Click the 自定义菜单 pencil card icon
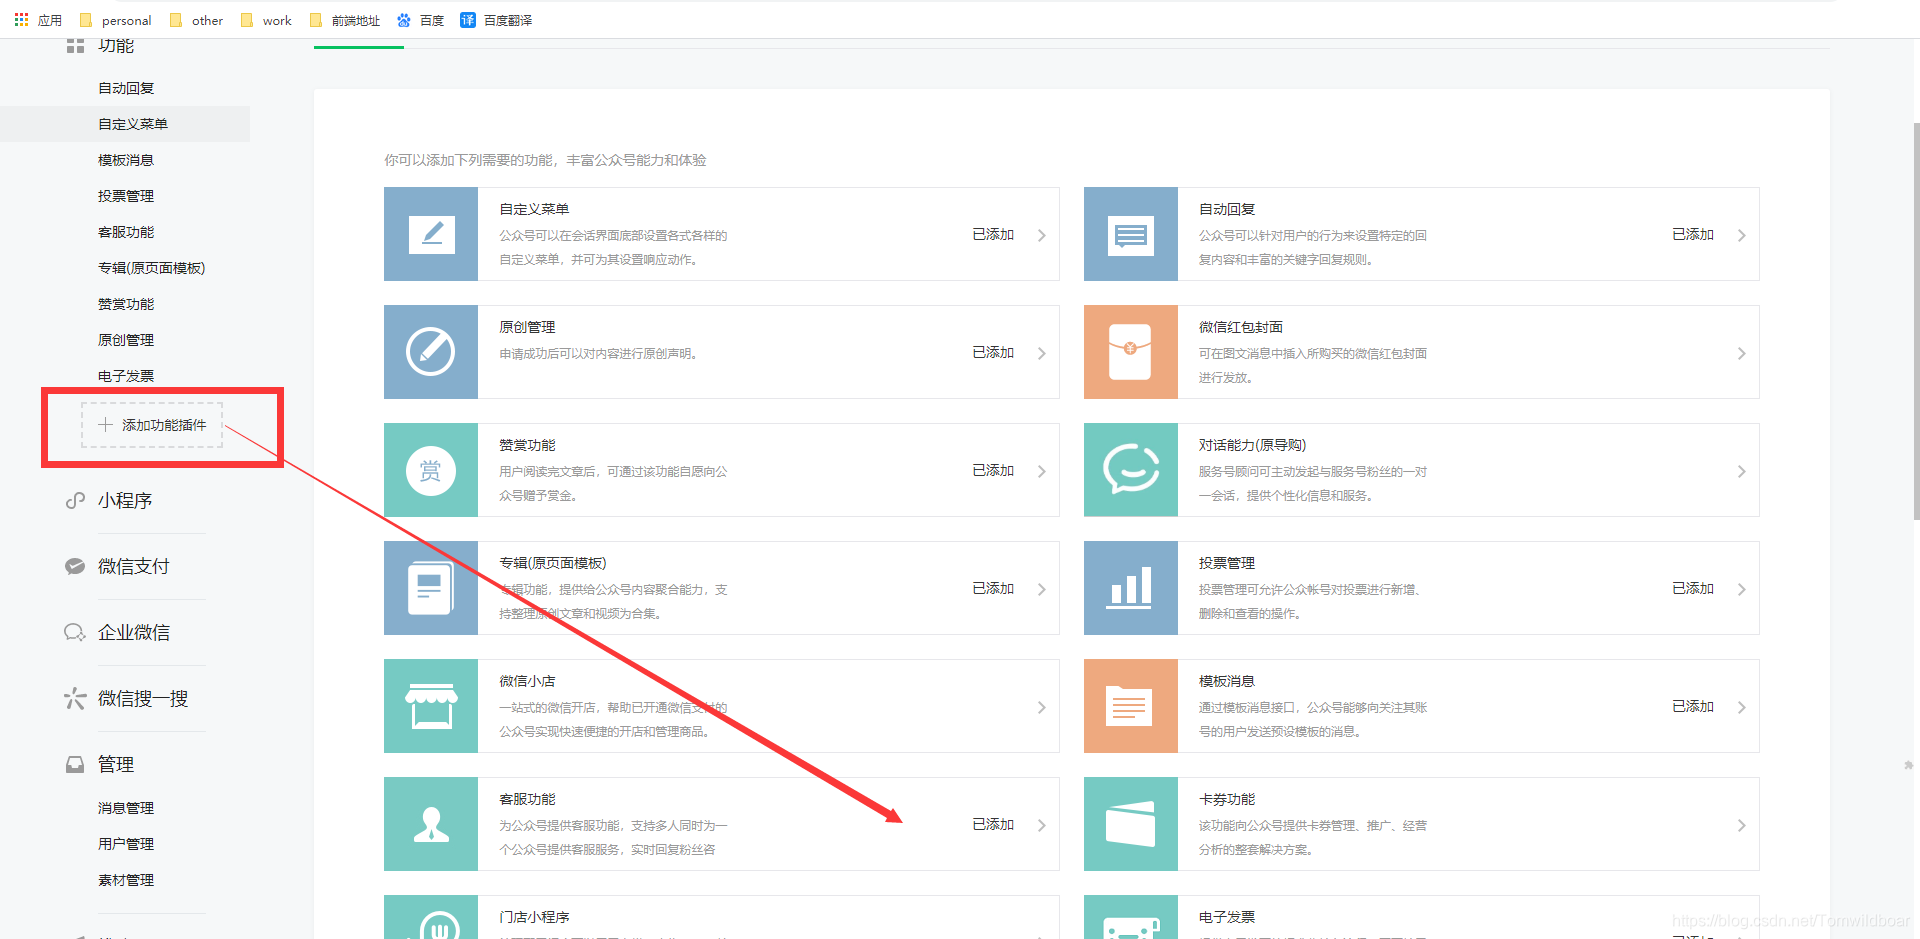The image size is (1920, 939). 431,234
